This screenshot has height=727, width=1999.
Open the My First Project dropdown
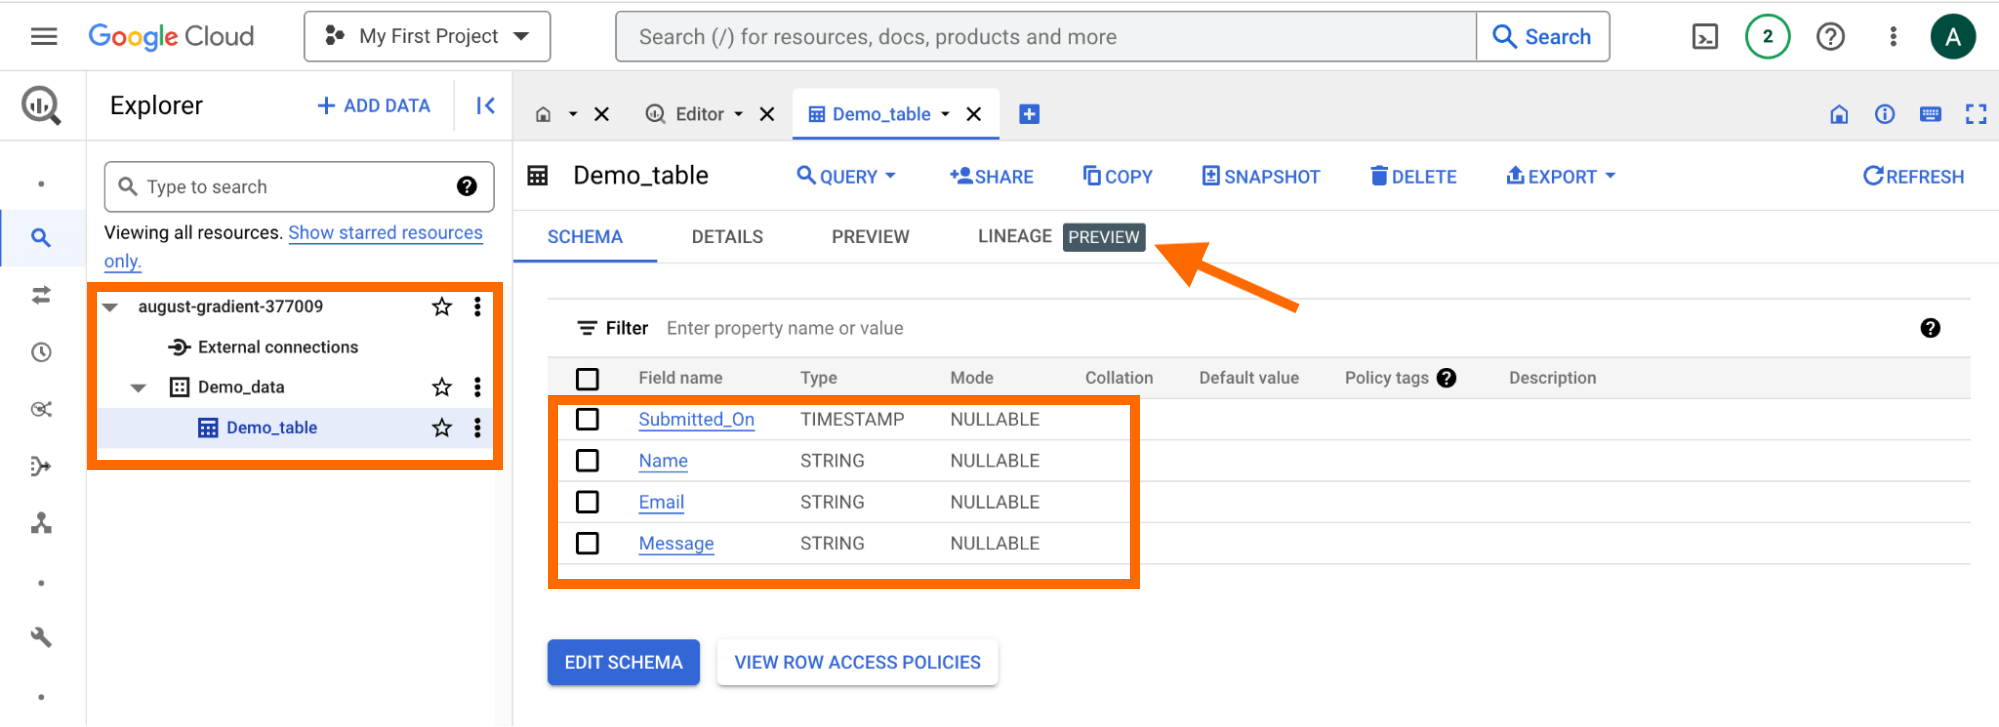coord(427,37)
